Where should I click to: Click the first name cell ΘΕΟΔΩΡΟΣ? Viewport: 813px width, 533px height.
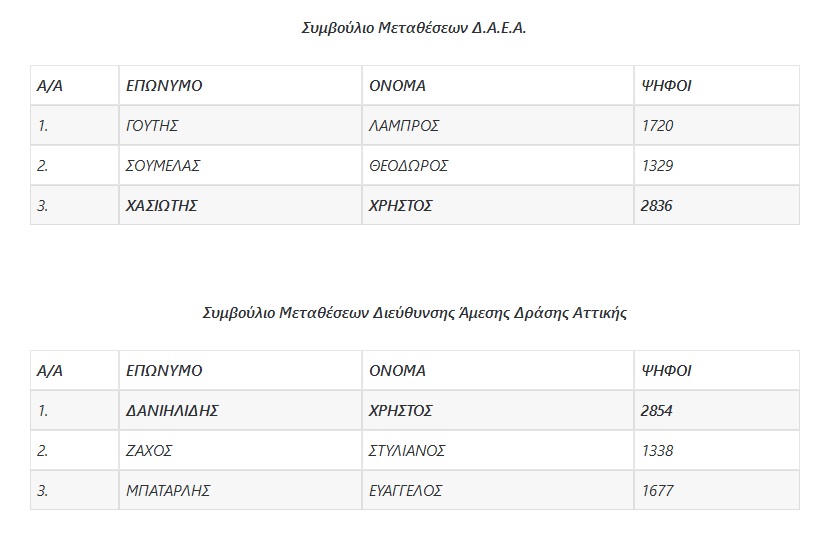point(409,166)
